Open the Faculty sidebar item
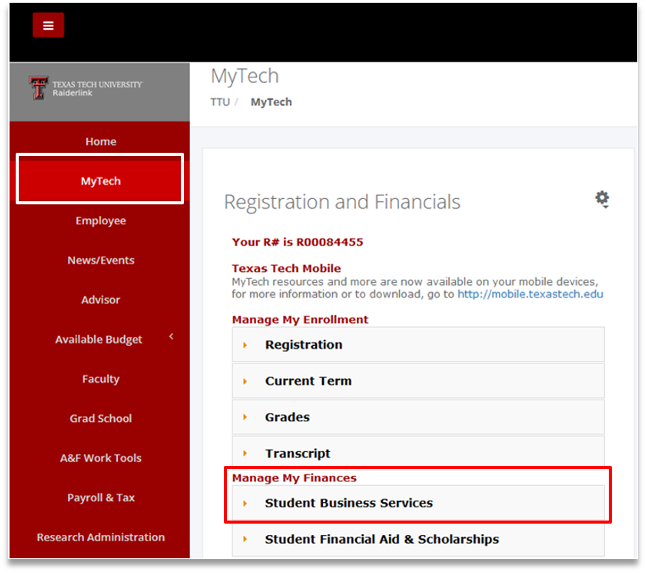 coord(101,379)
